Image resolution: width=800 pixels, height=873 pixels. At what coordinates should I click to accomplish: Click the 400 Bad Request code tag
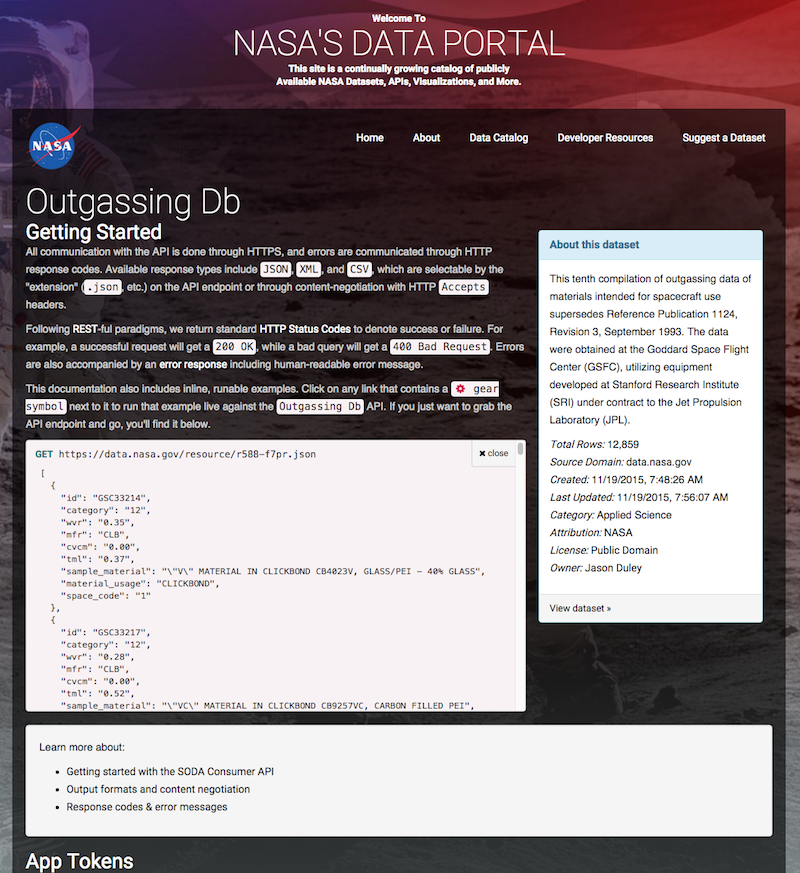(440, 347)
